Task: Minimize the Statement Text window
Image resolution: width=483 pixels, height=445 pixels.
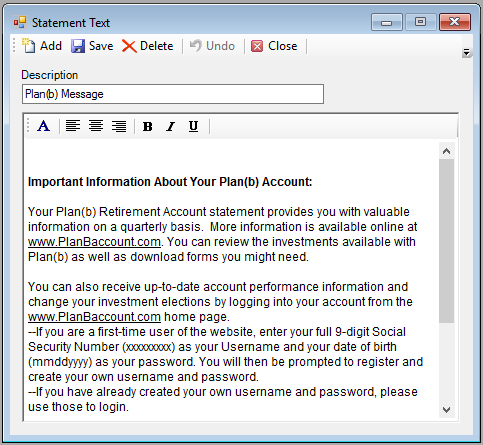Action: 387,22
